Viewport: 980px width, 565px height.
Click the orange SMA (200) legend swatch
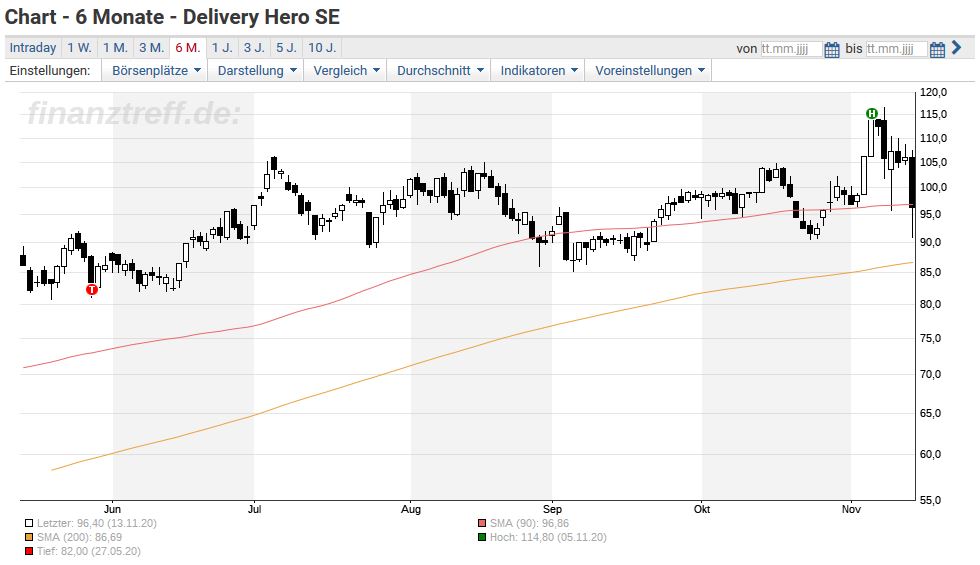[x=29, y=538]
